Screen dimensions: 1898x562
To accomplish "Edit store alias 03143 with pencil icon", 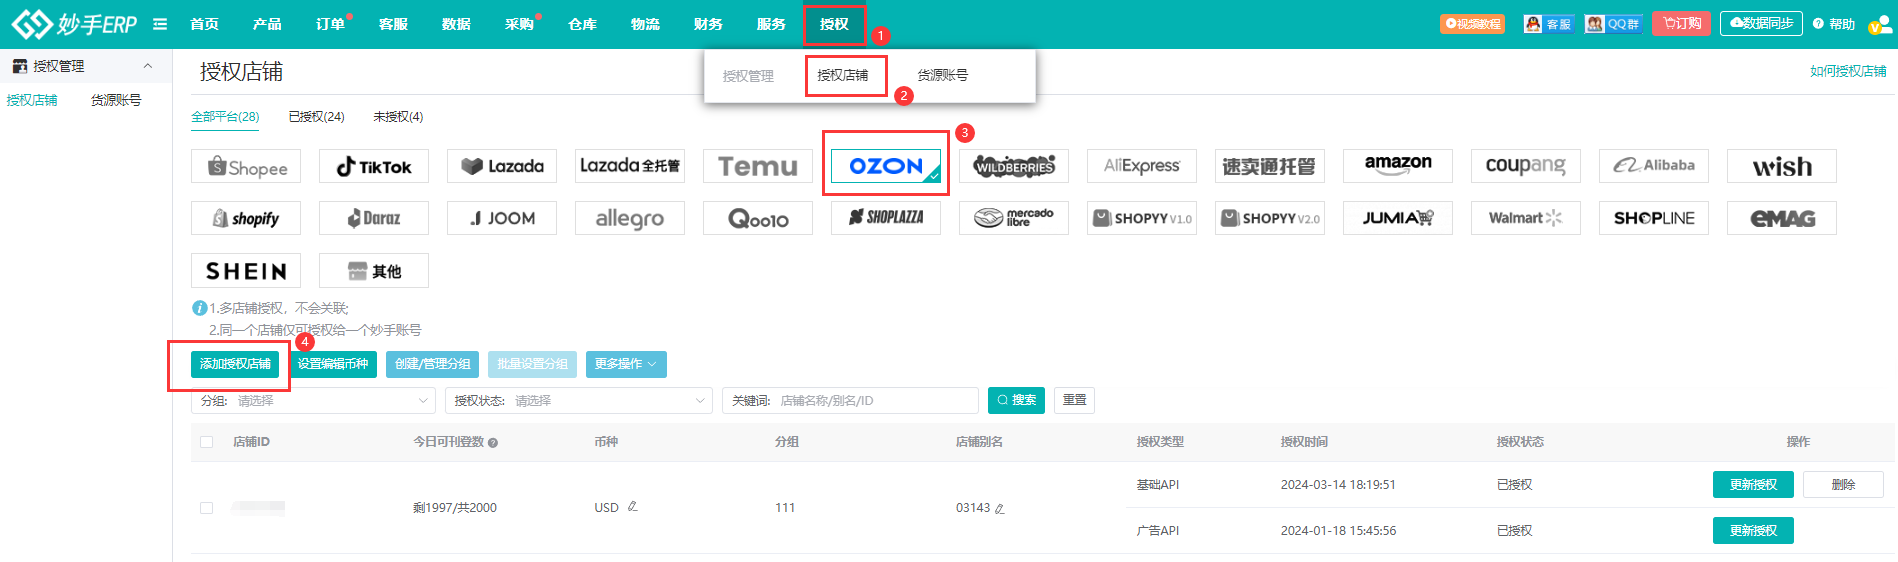I will point(999,509).
